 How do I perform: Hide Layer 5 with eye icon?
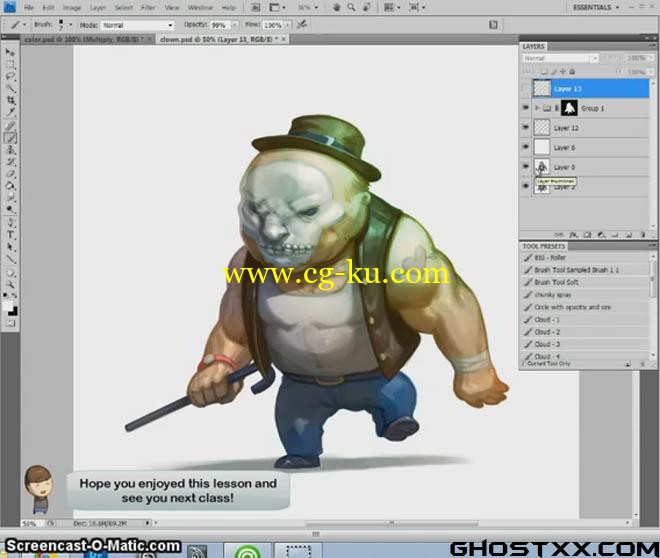pos(525,166)
